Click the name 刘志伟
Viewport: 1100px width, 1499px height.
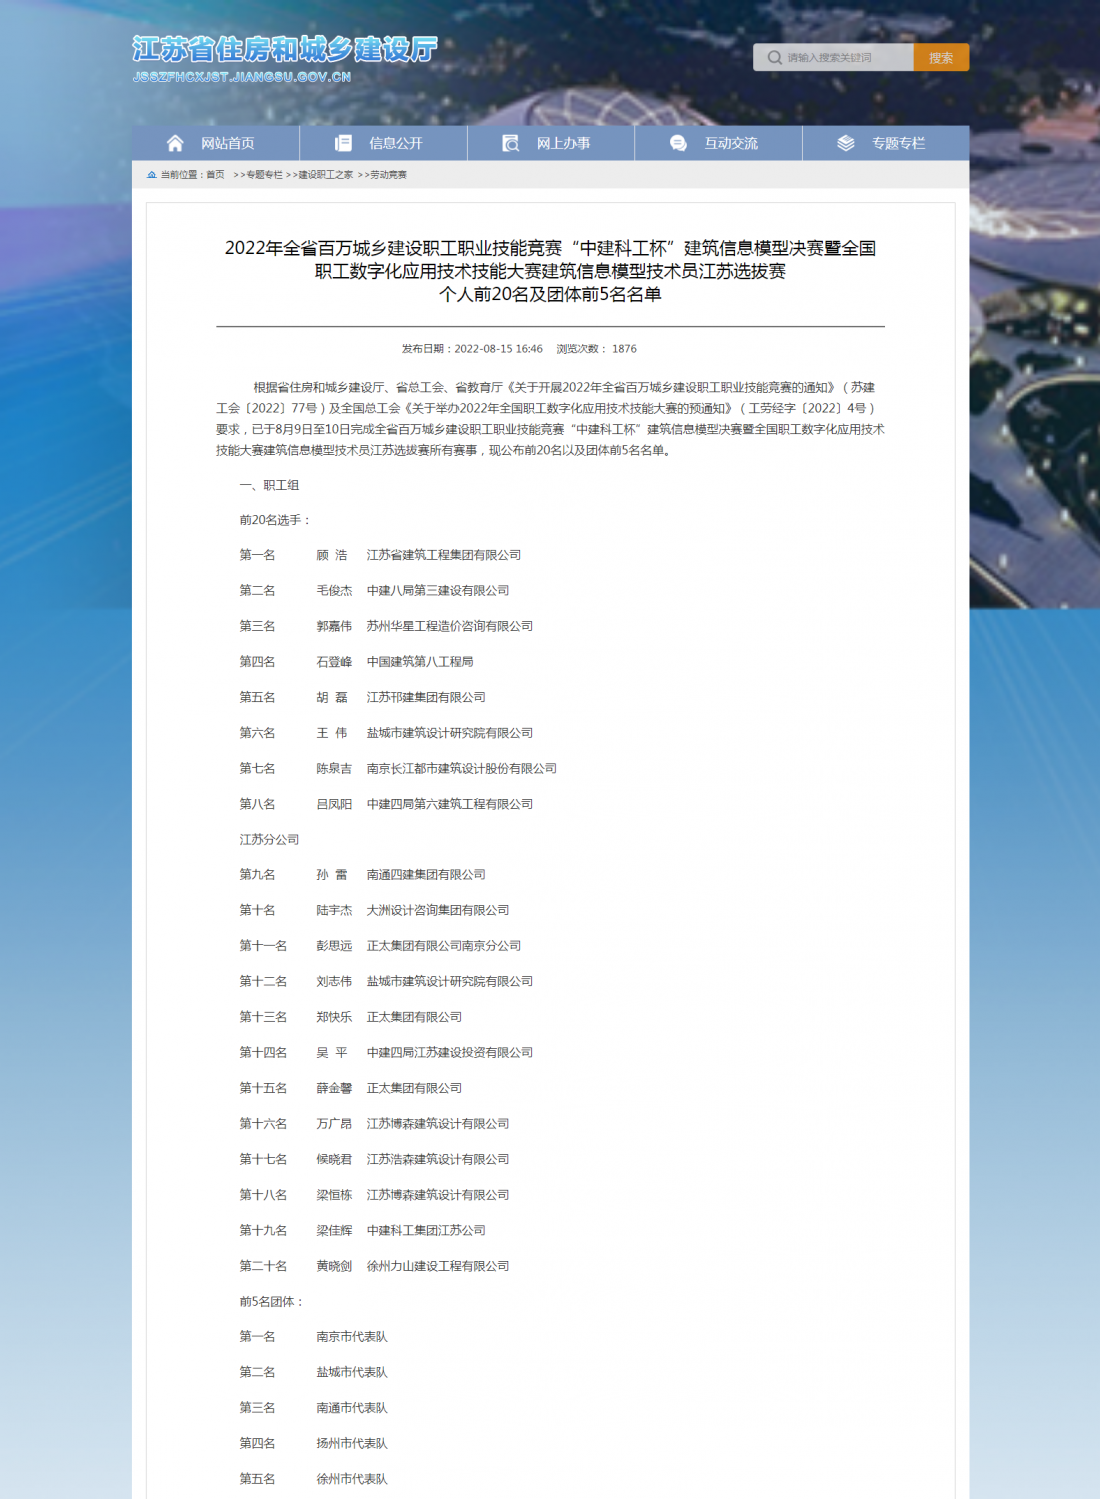pos(334,982)
